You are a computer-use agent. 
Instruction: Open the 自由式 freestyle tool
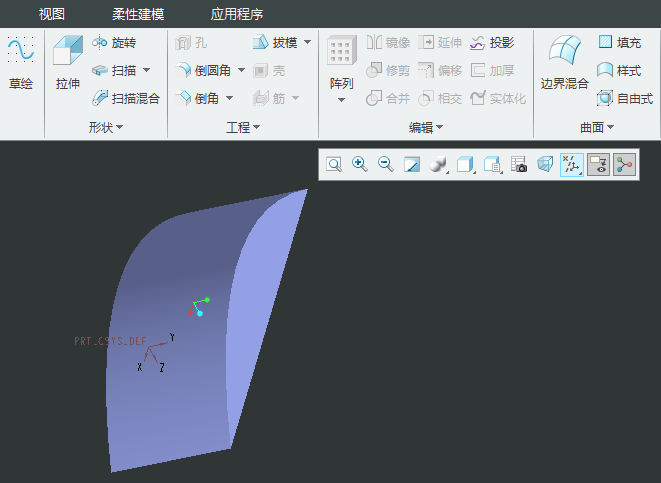point(625,99)
